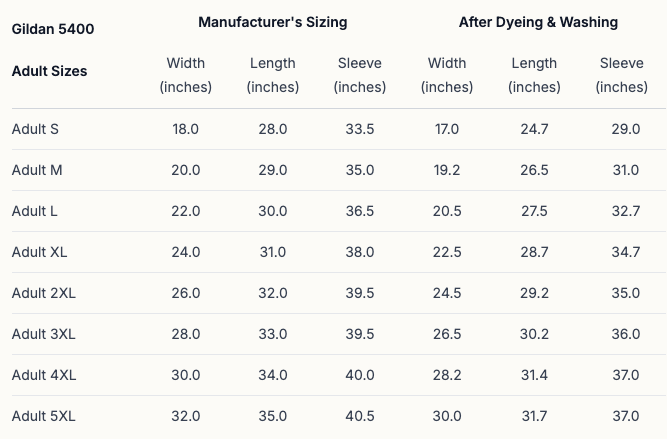Select the Adult XL row label
The width and height of the screenshot is (667, 439).
click(x=39, y=252)
